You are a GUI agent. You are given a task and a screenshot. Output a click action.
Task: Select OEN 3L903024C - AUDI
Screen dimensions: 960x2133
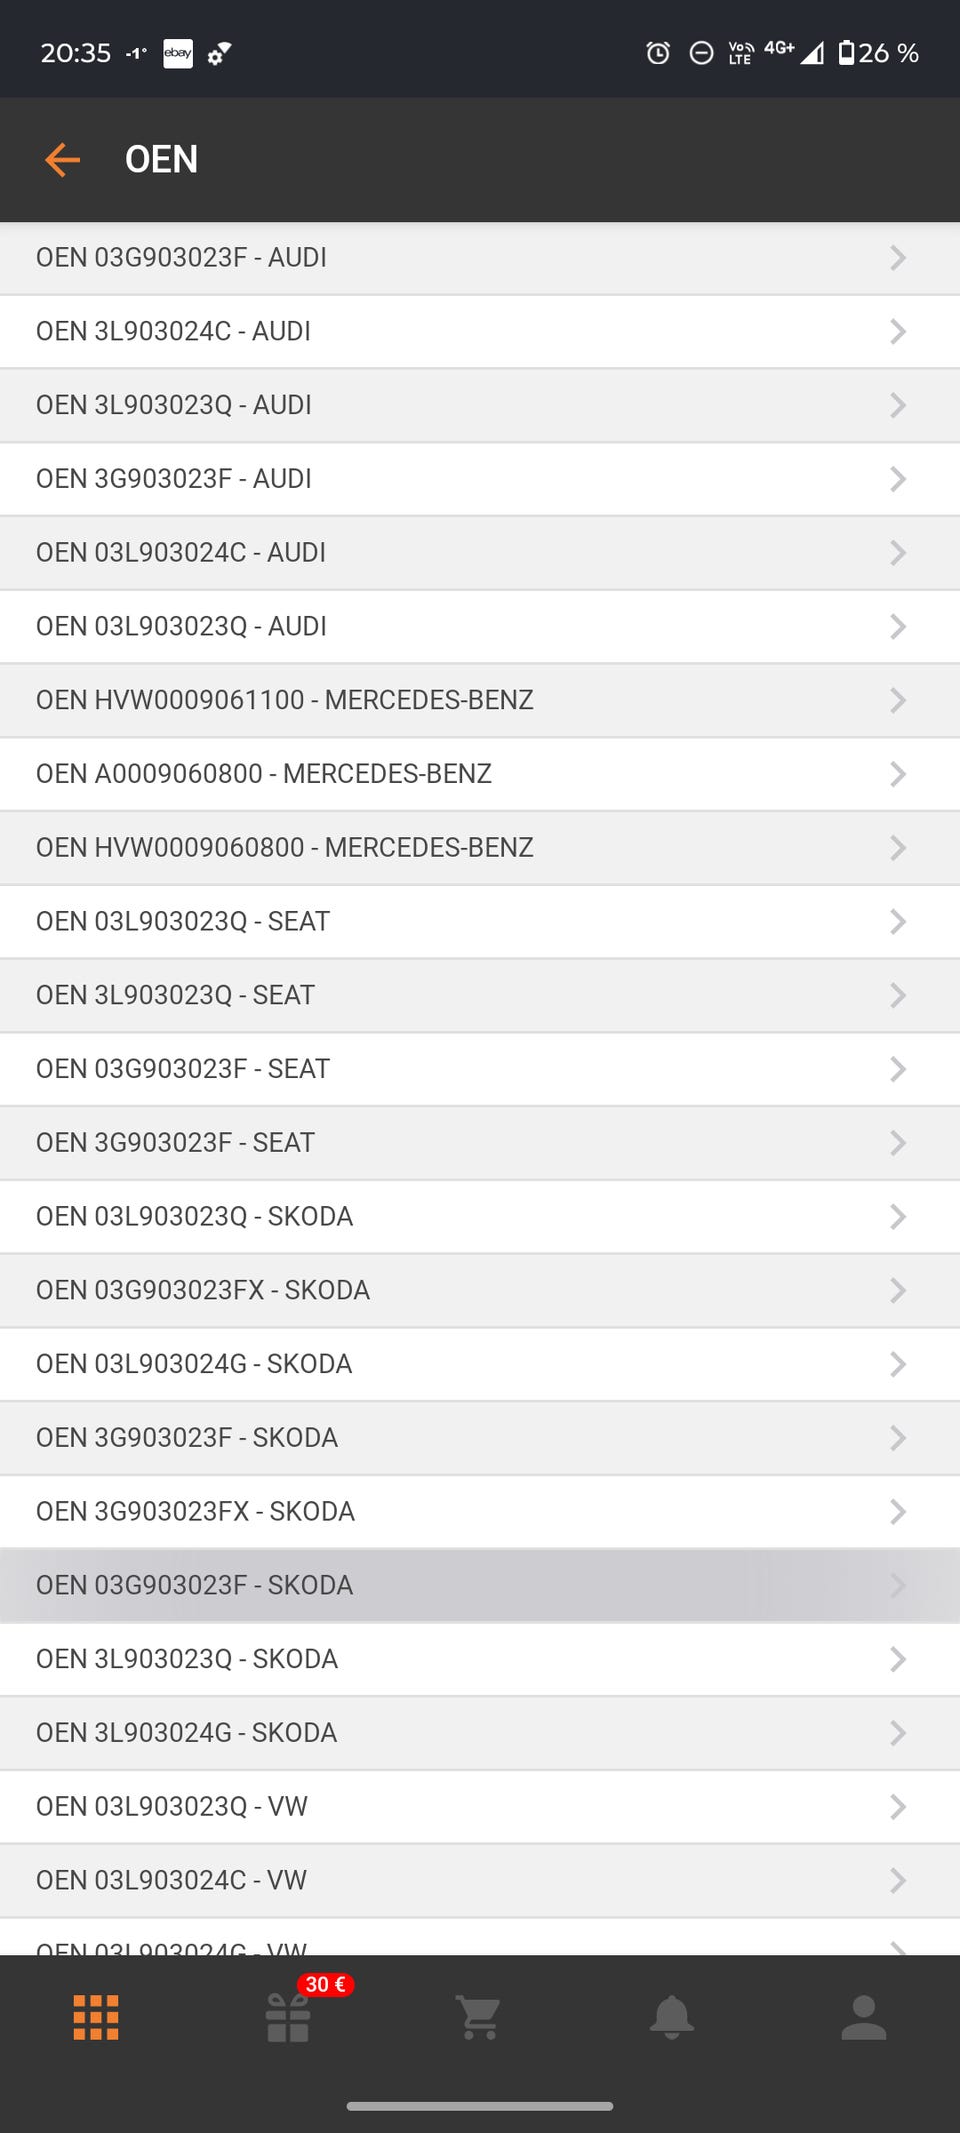(x=173, y=331)
